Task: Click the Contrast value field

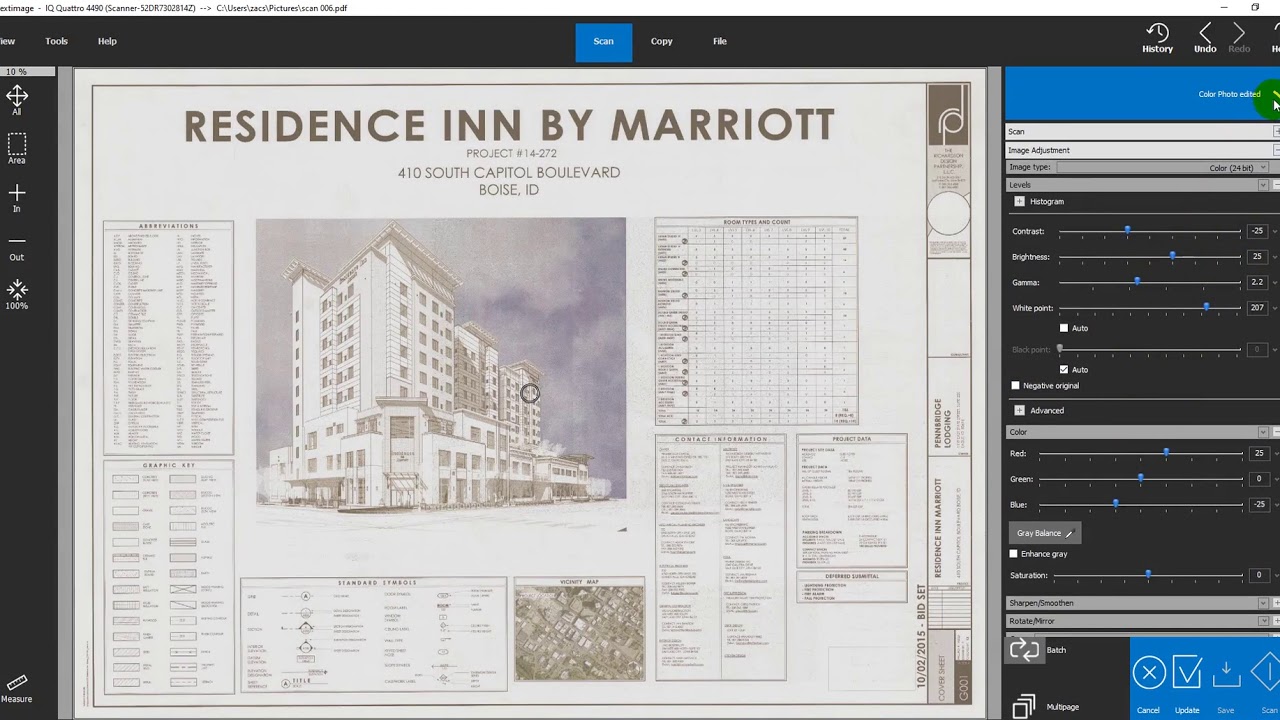Action: click(1258, 231)
